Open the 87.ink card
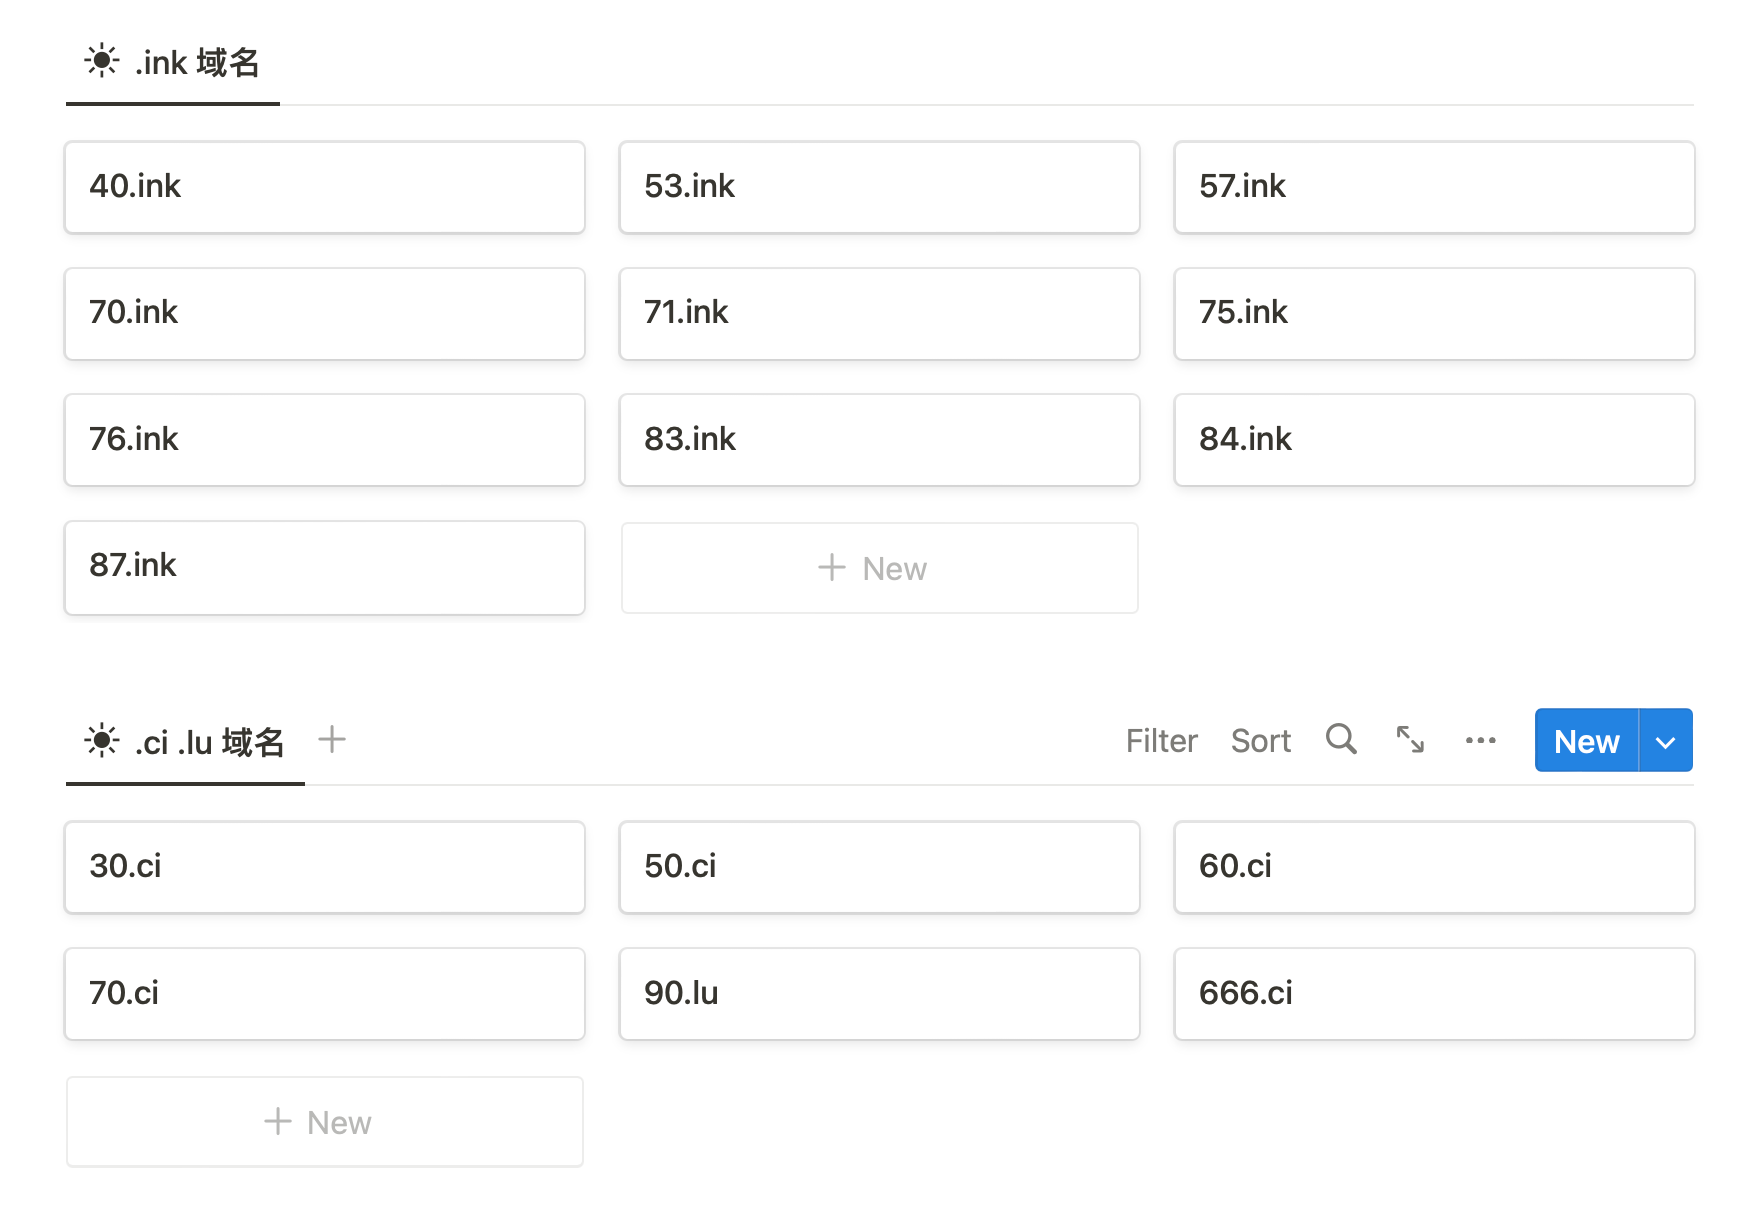This screenshot has width=1756, height=1218. (325, 567)
